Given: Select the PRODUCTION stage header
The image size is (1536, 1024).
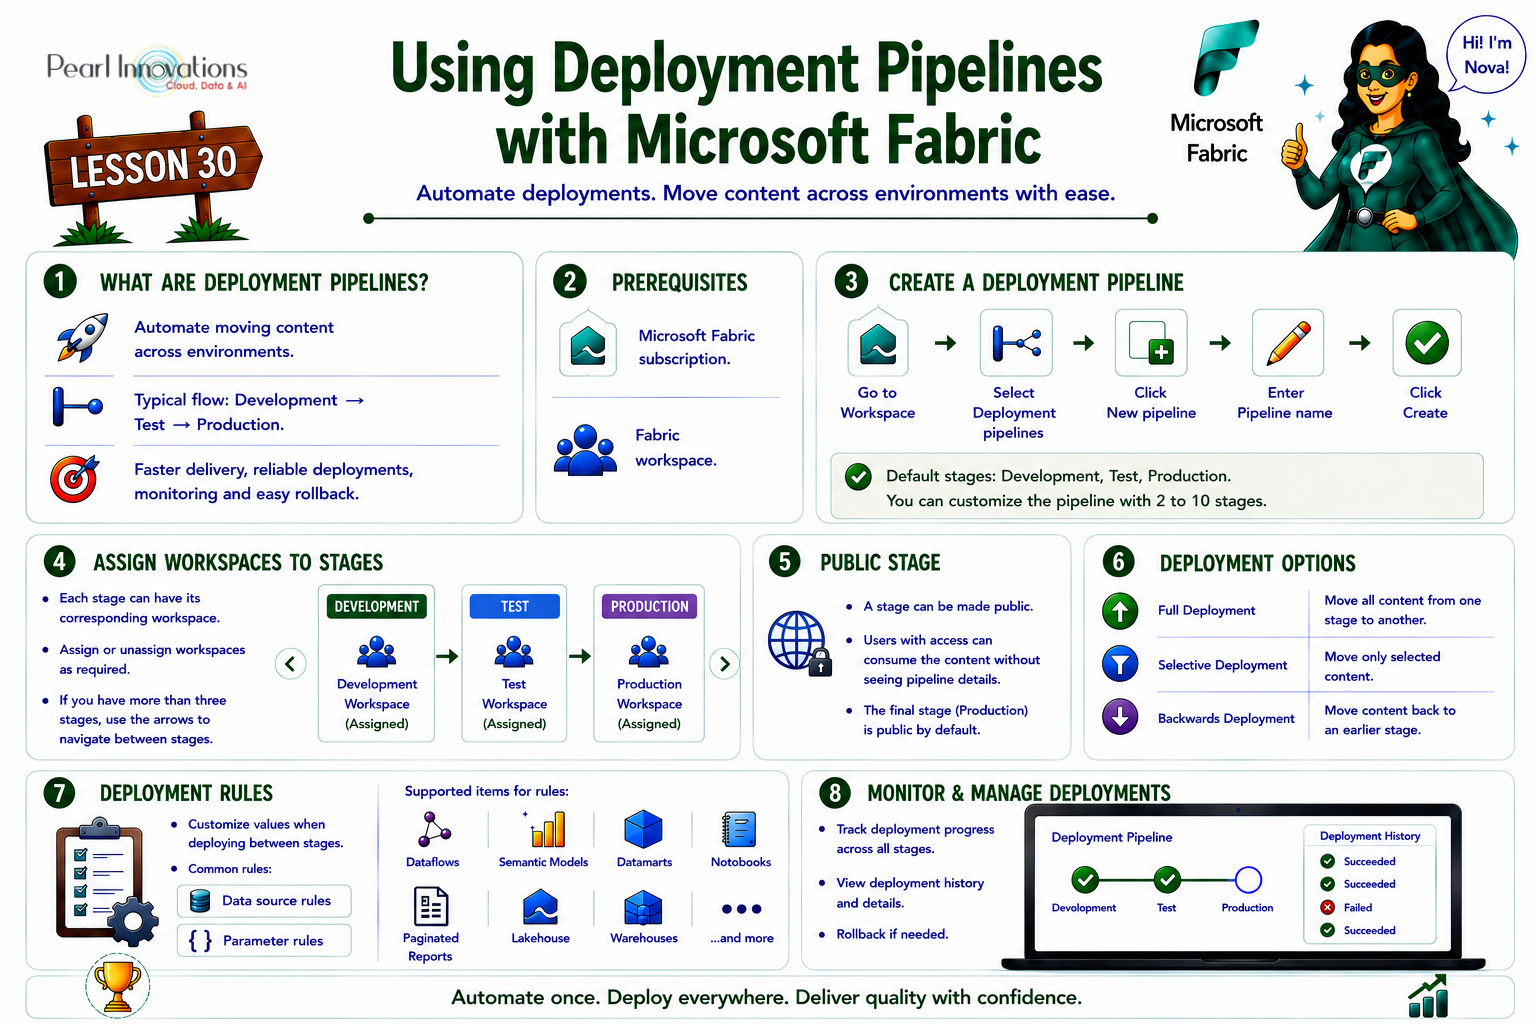Looking at the screenshot, I should pos(649,606).
